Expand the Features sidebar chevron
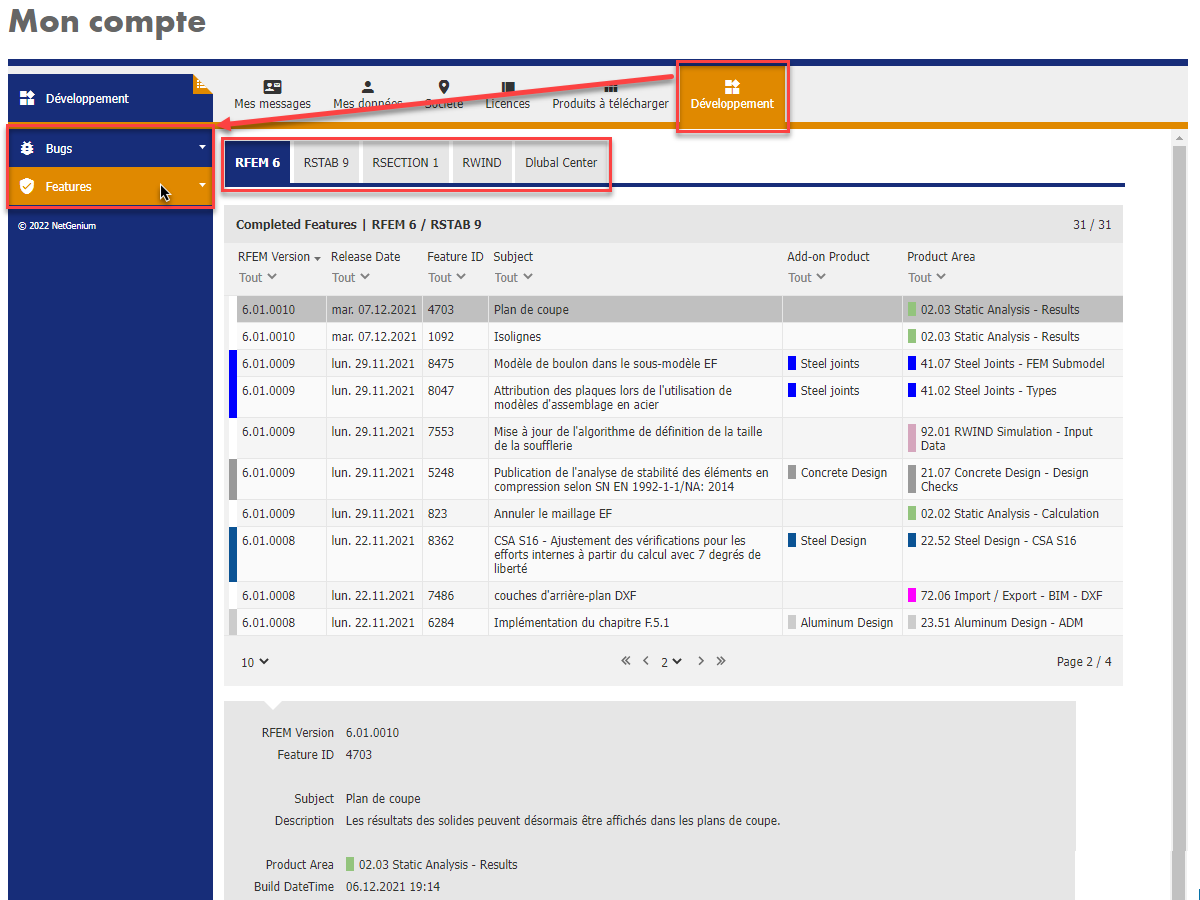The image size is (1200, 900). [202, 186]
